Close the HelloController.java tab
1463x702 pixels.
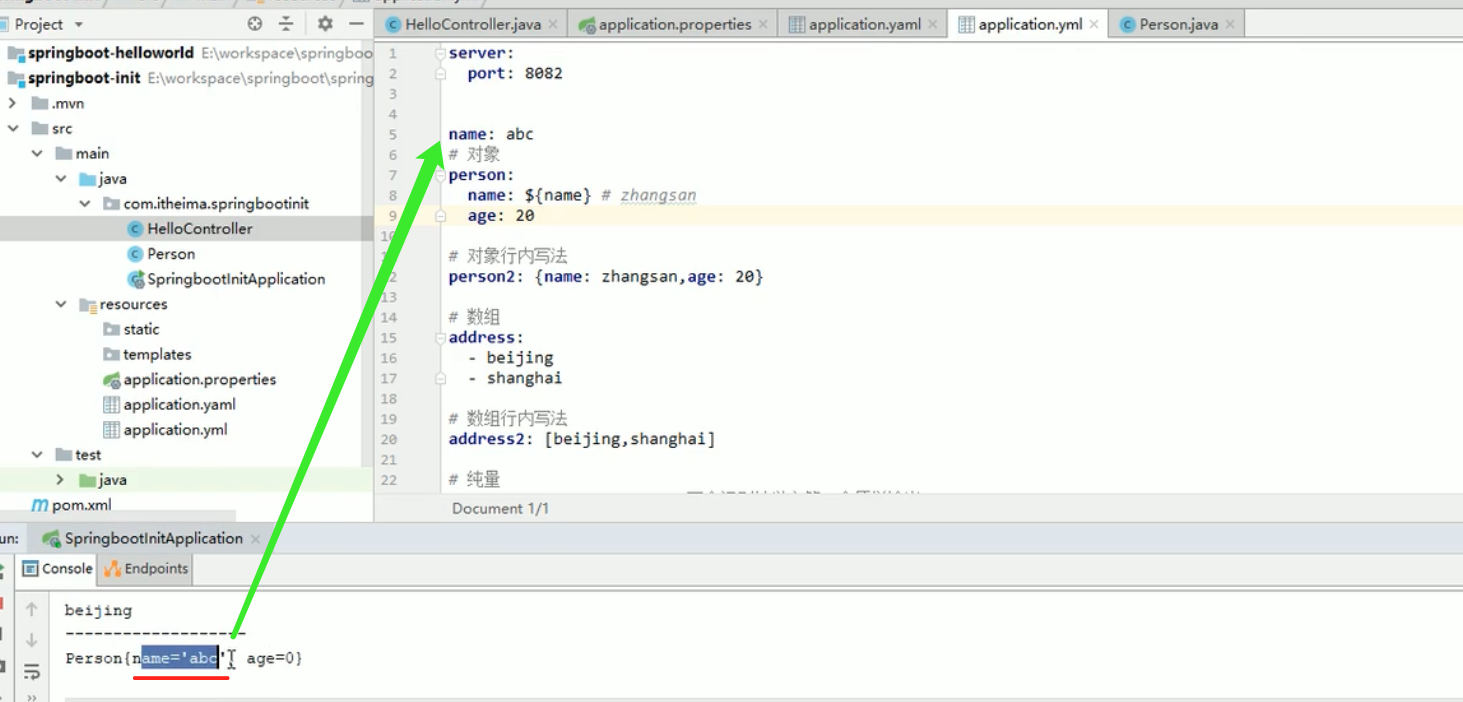[555, 24]
